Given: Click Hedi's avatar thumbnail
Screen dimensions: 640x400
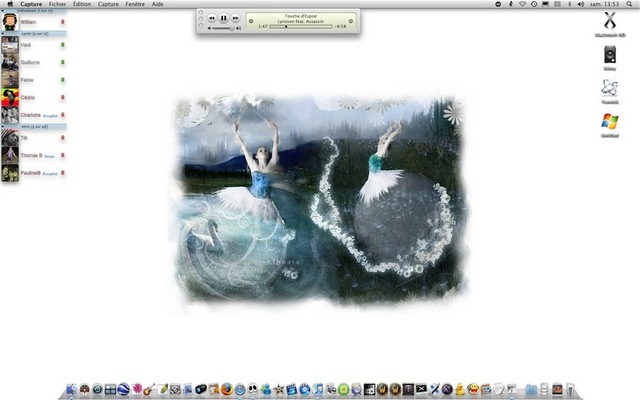Looking at the screenshot, I should click(x=10, y=45).
